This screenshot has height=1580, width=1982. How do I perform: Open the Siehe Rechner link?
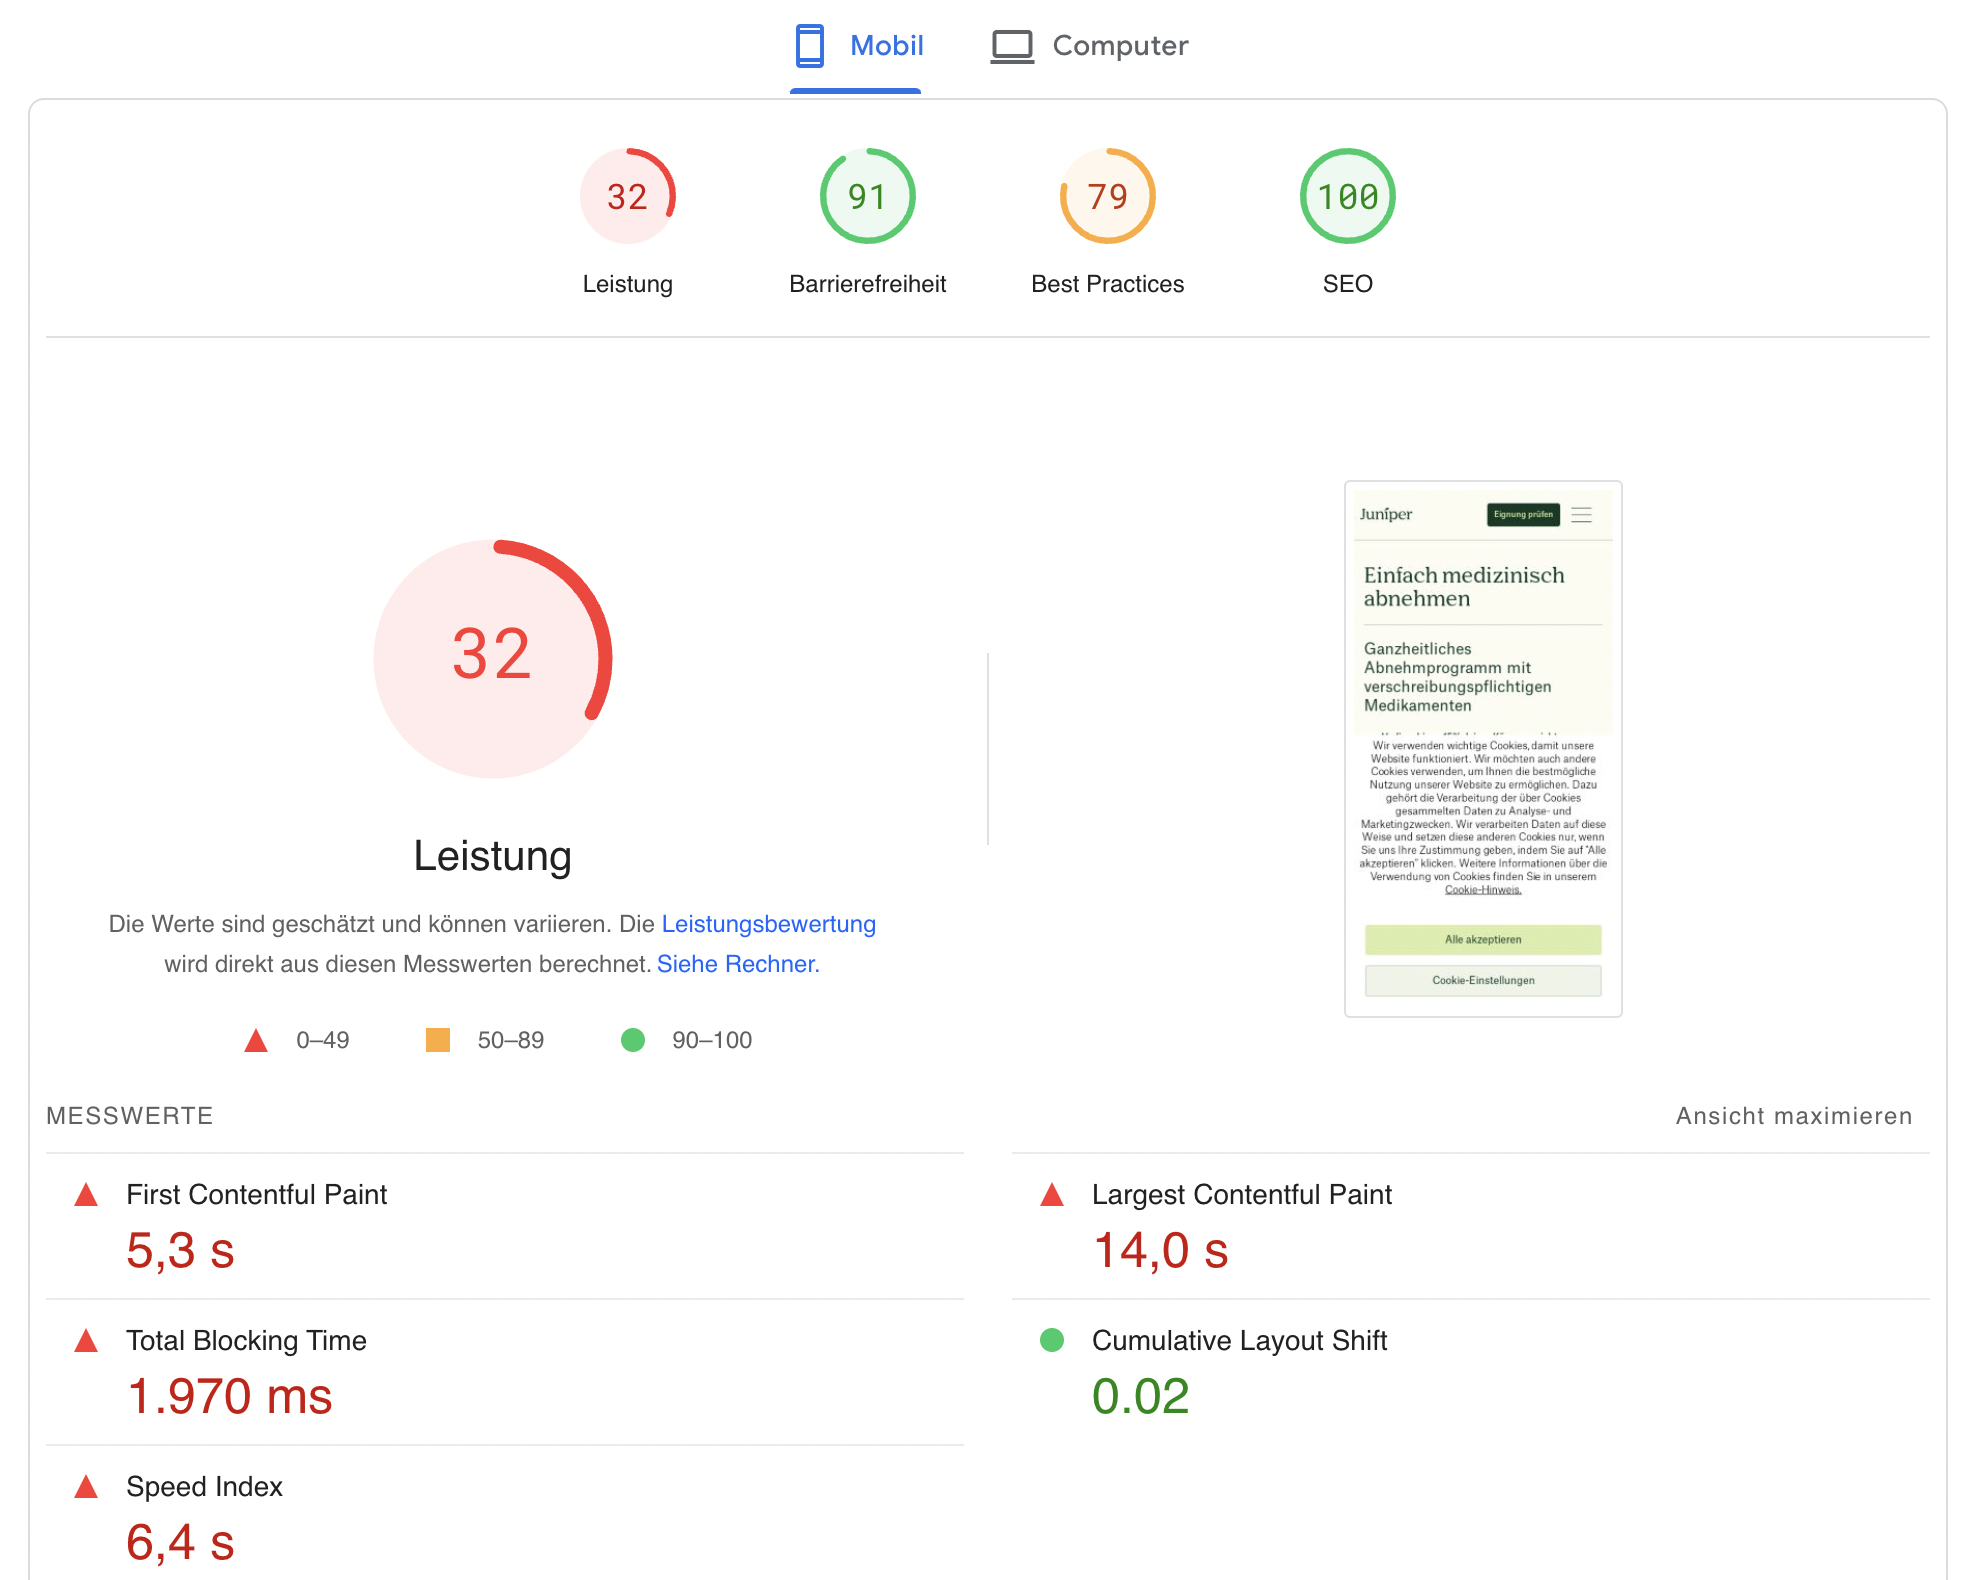pos(738,964)
